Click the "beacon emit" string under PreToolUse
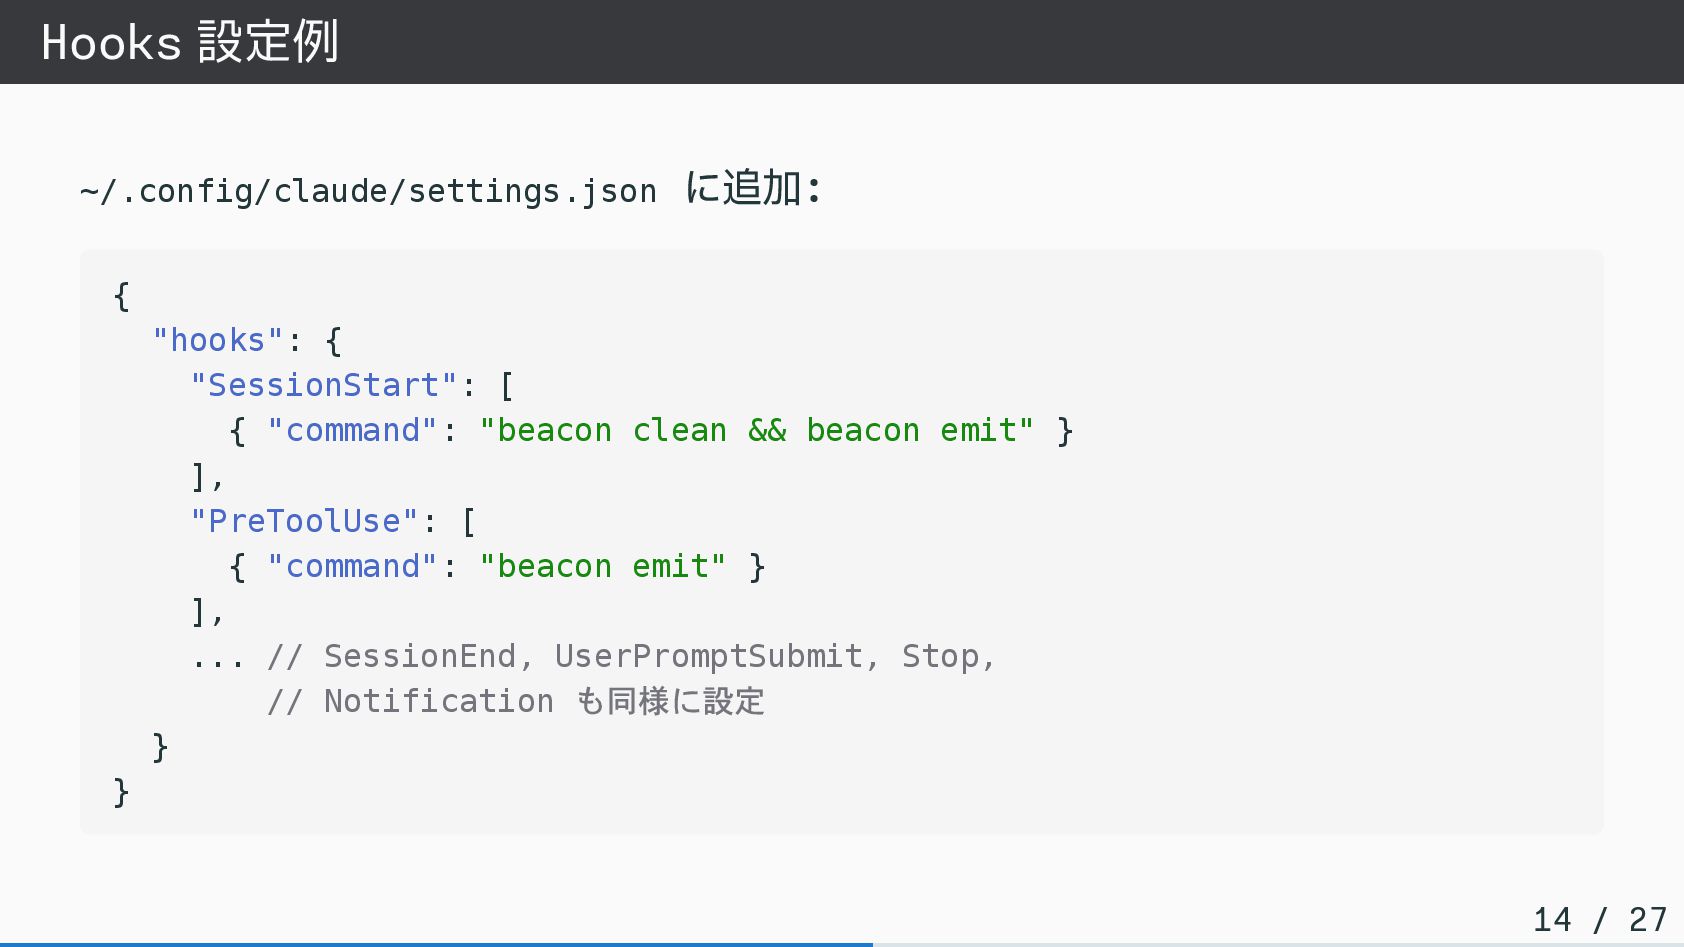 coord(602,566)
